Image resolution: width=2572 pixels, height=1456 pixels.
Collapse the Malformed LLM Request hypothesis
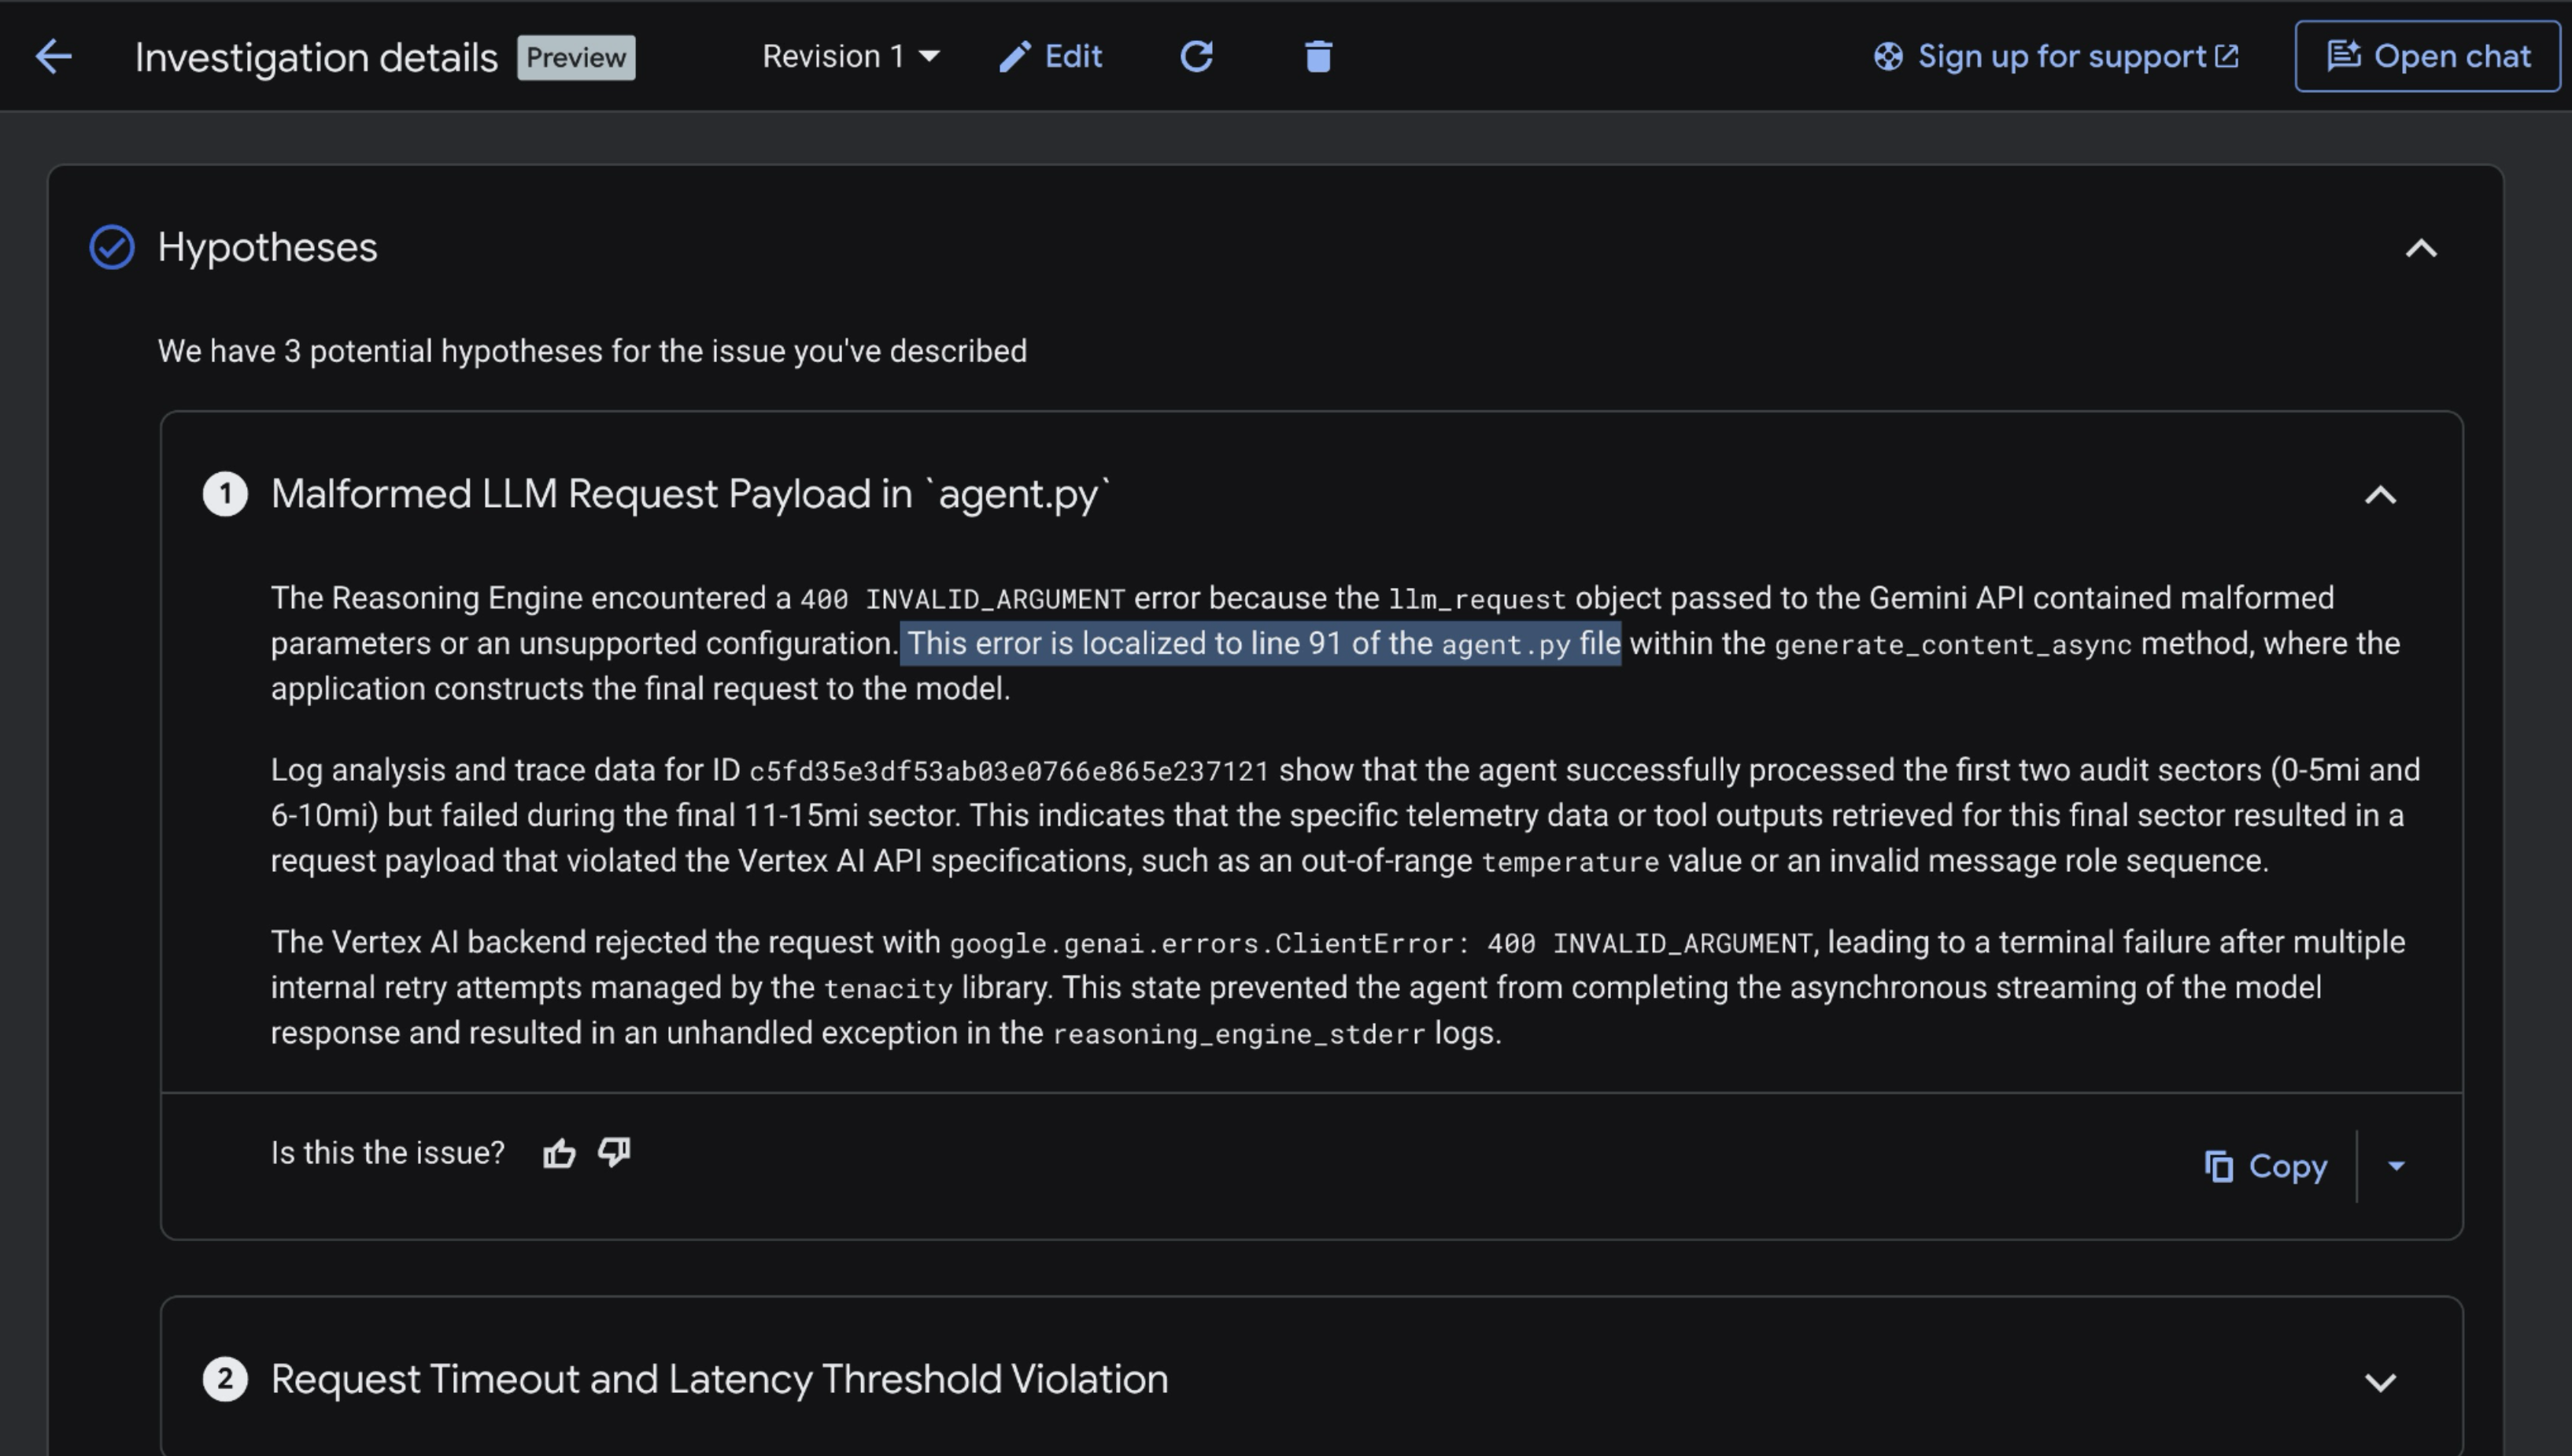[2380, 495]
